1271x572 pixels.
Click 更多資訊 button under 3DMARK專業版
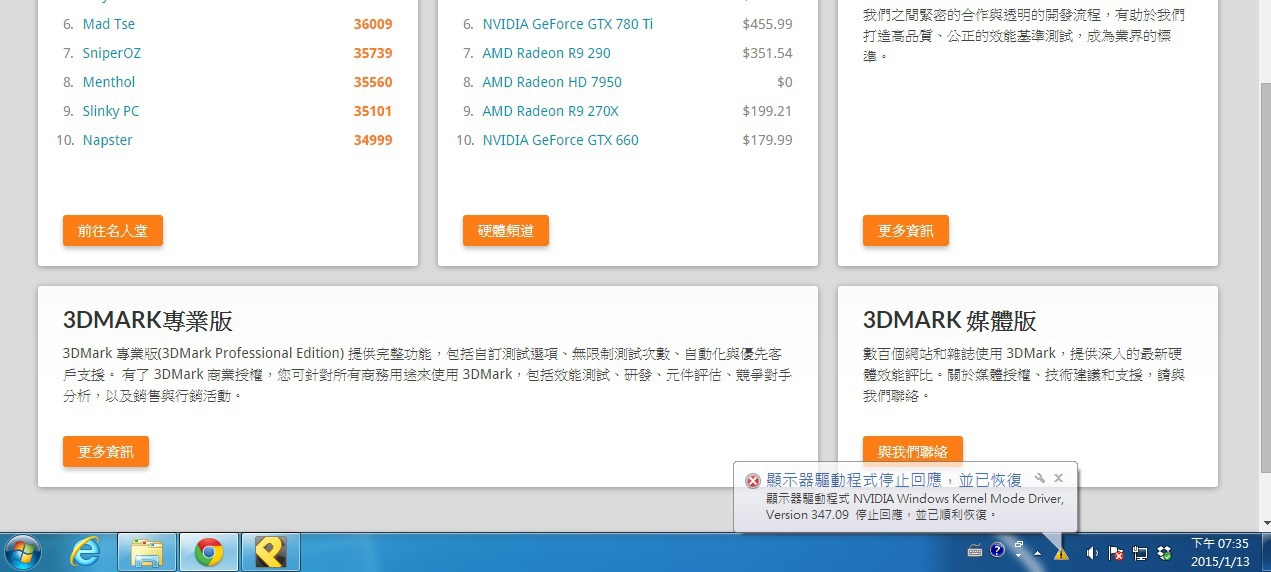click(x=106, y=451)
